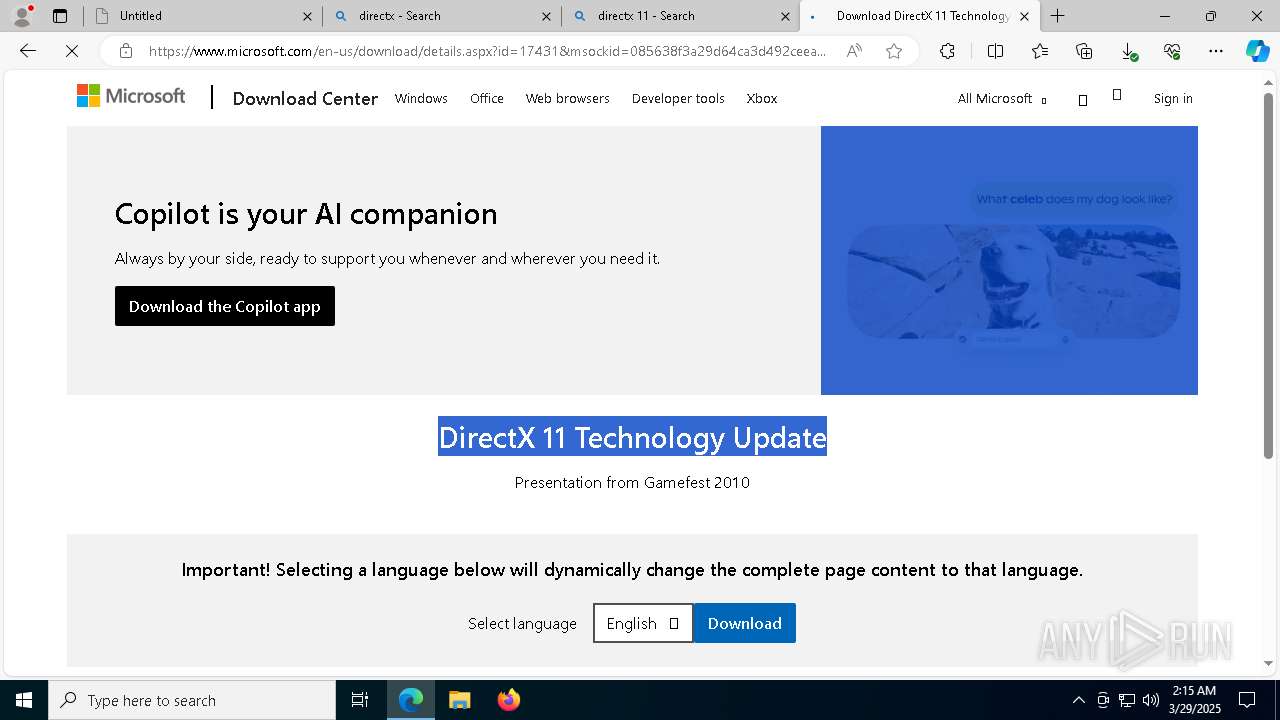
Task: Switch to the Untitled tab
Action: 203,16
